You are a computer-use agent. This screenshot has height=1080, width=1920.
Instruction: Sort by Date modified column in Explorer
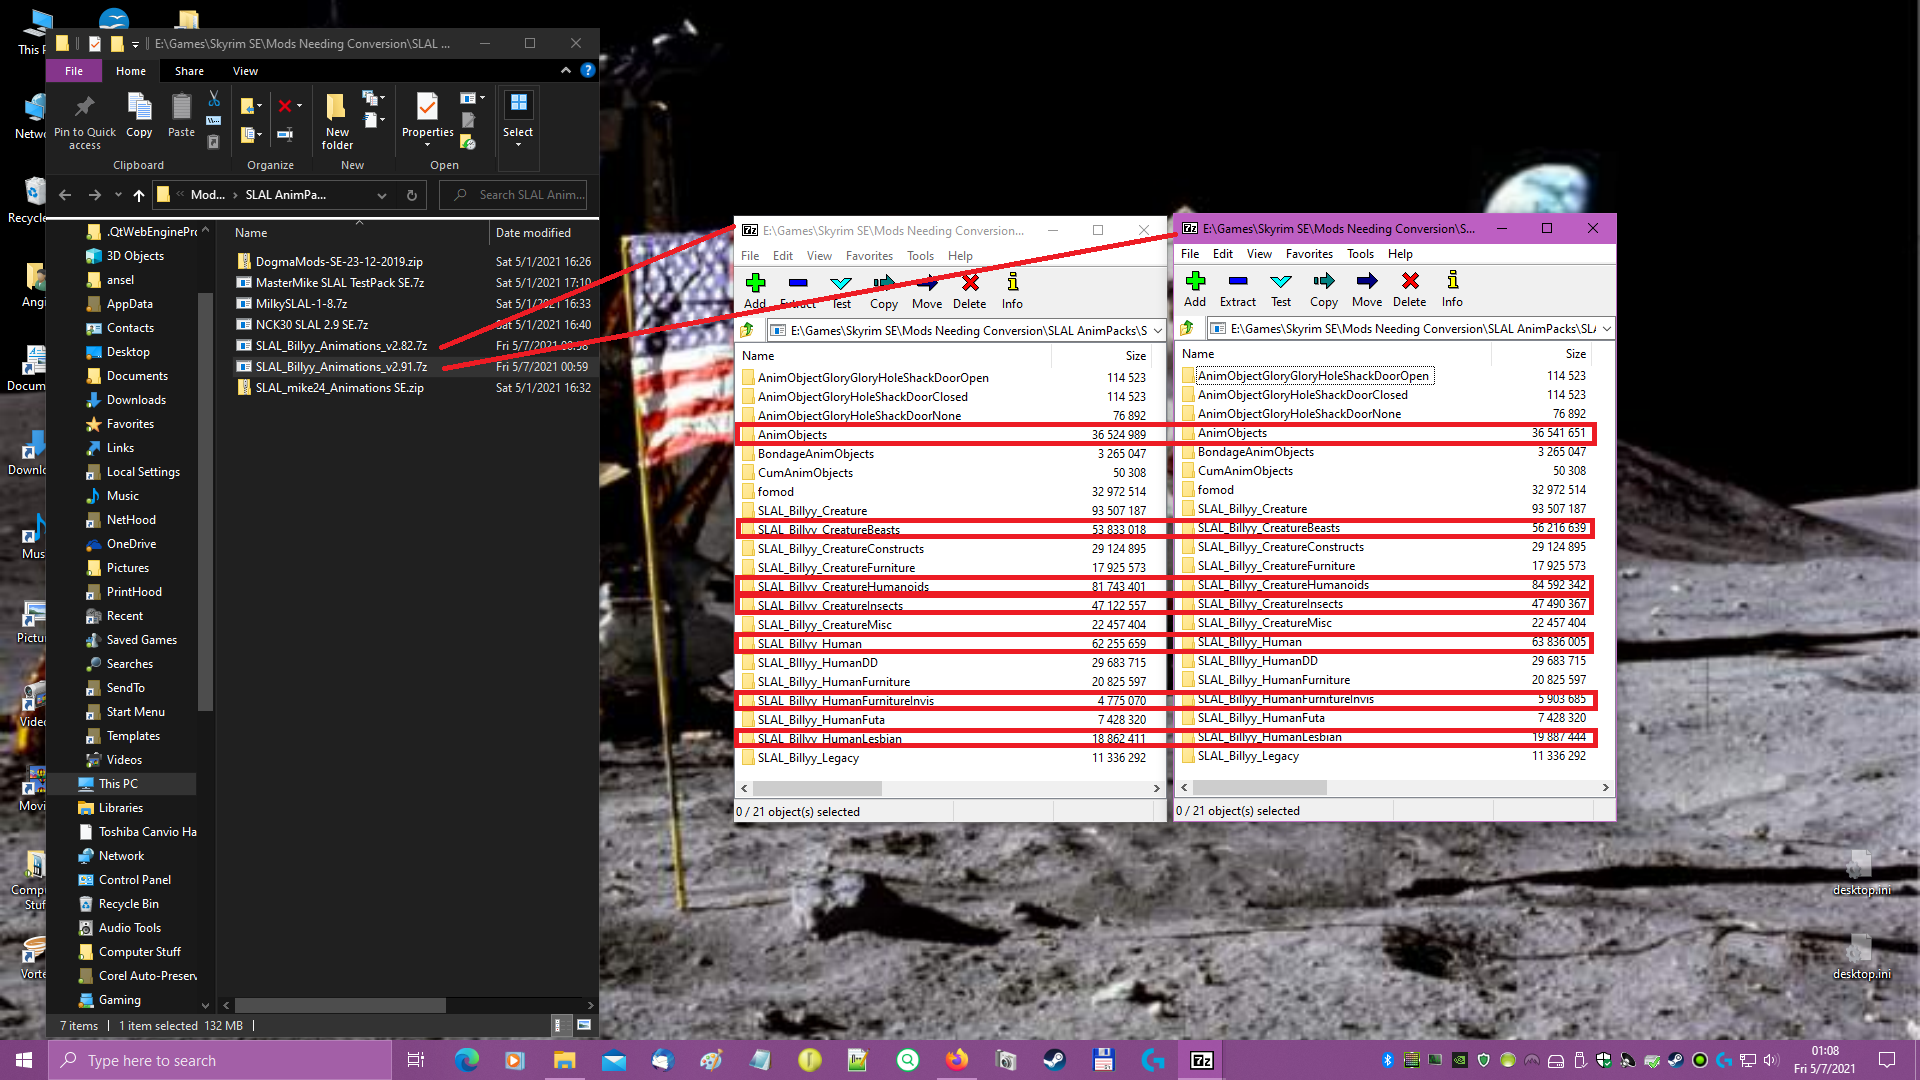coord(533,233)
